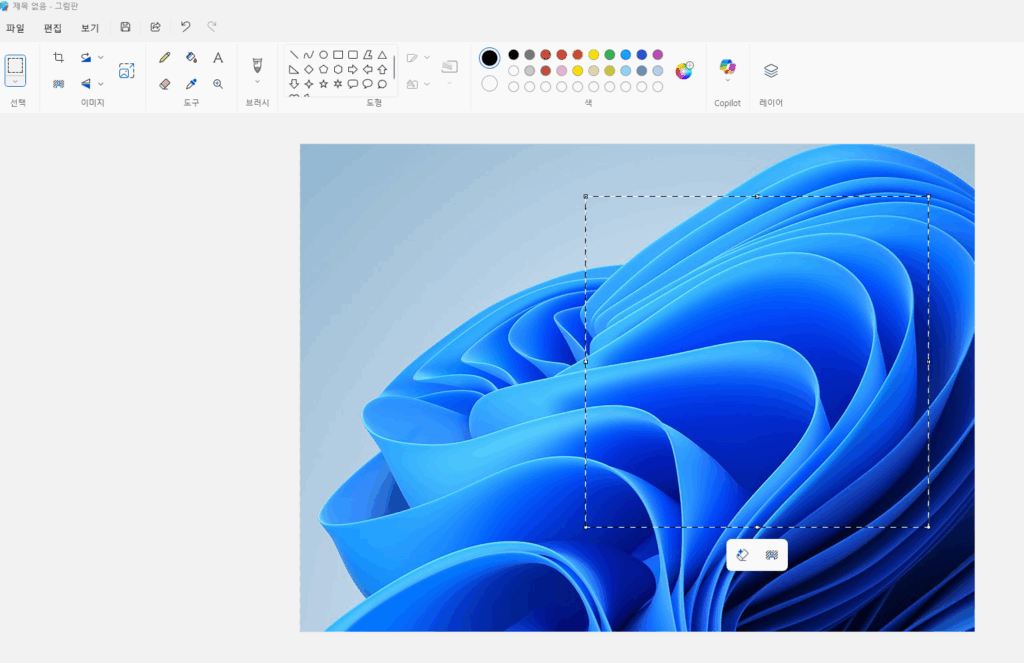Viewport: 1024px width, 663px height.
Task: Click generative erase in floating toolbar
Action: coord(742,555)
